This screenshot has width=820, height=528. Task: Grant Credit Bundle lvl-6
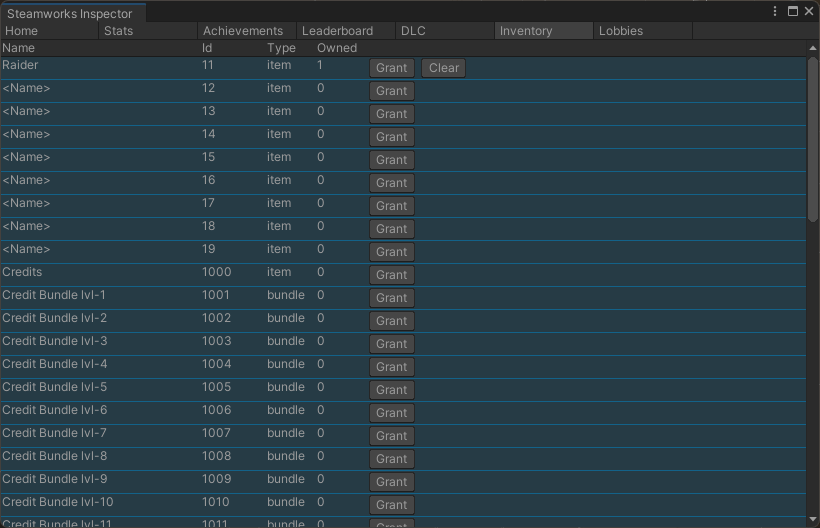[x=392, y=413]
